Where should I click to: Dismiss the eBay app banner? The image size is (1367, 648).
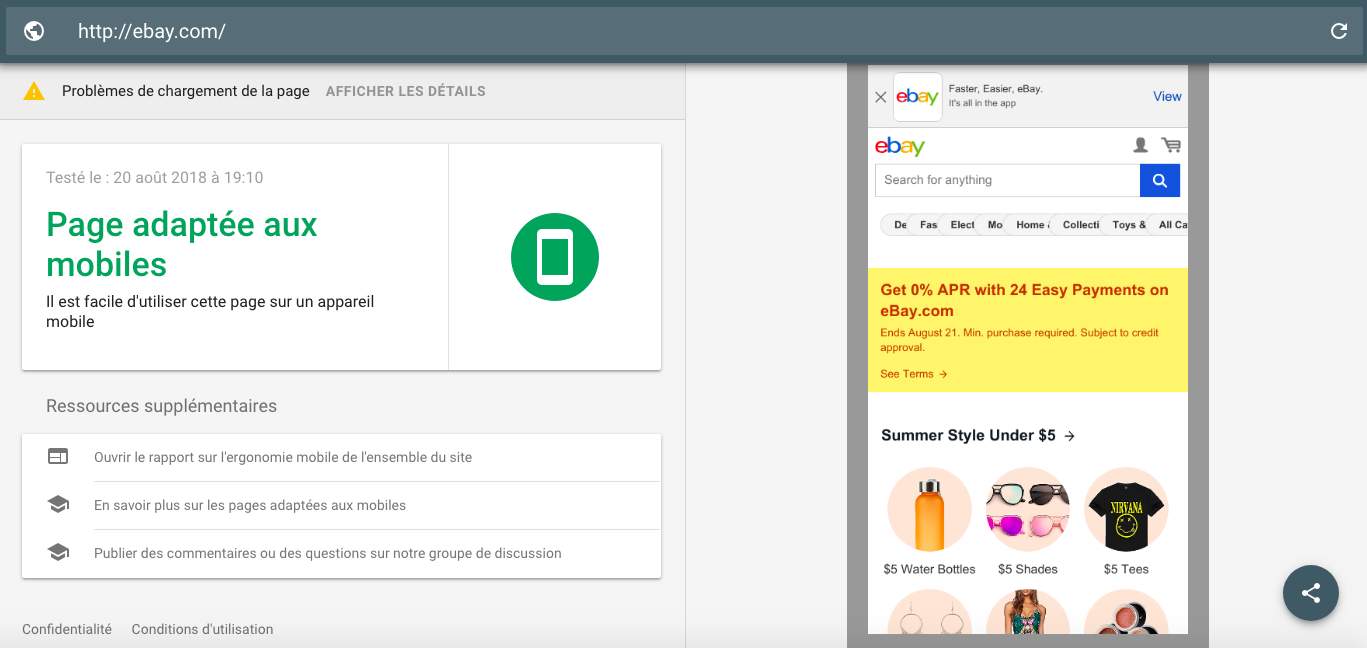coord(881,97)
